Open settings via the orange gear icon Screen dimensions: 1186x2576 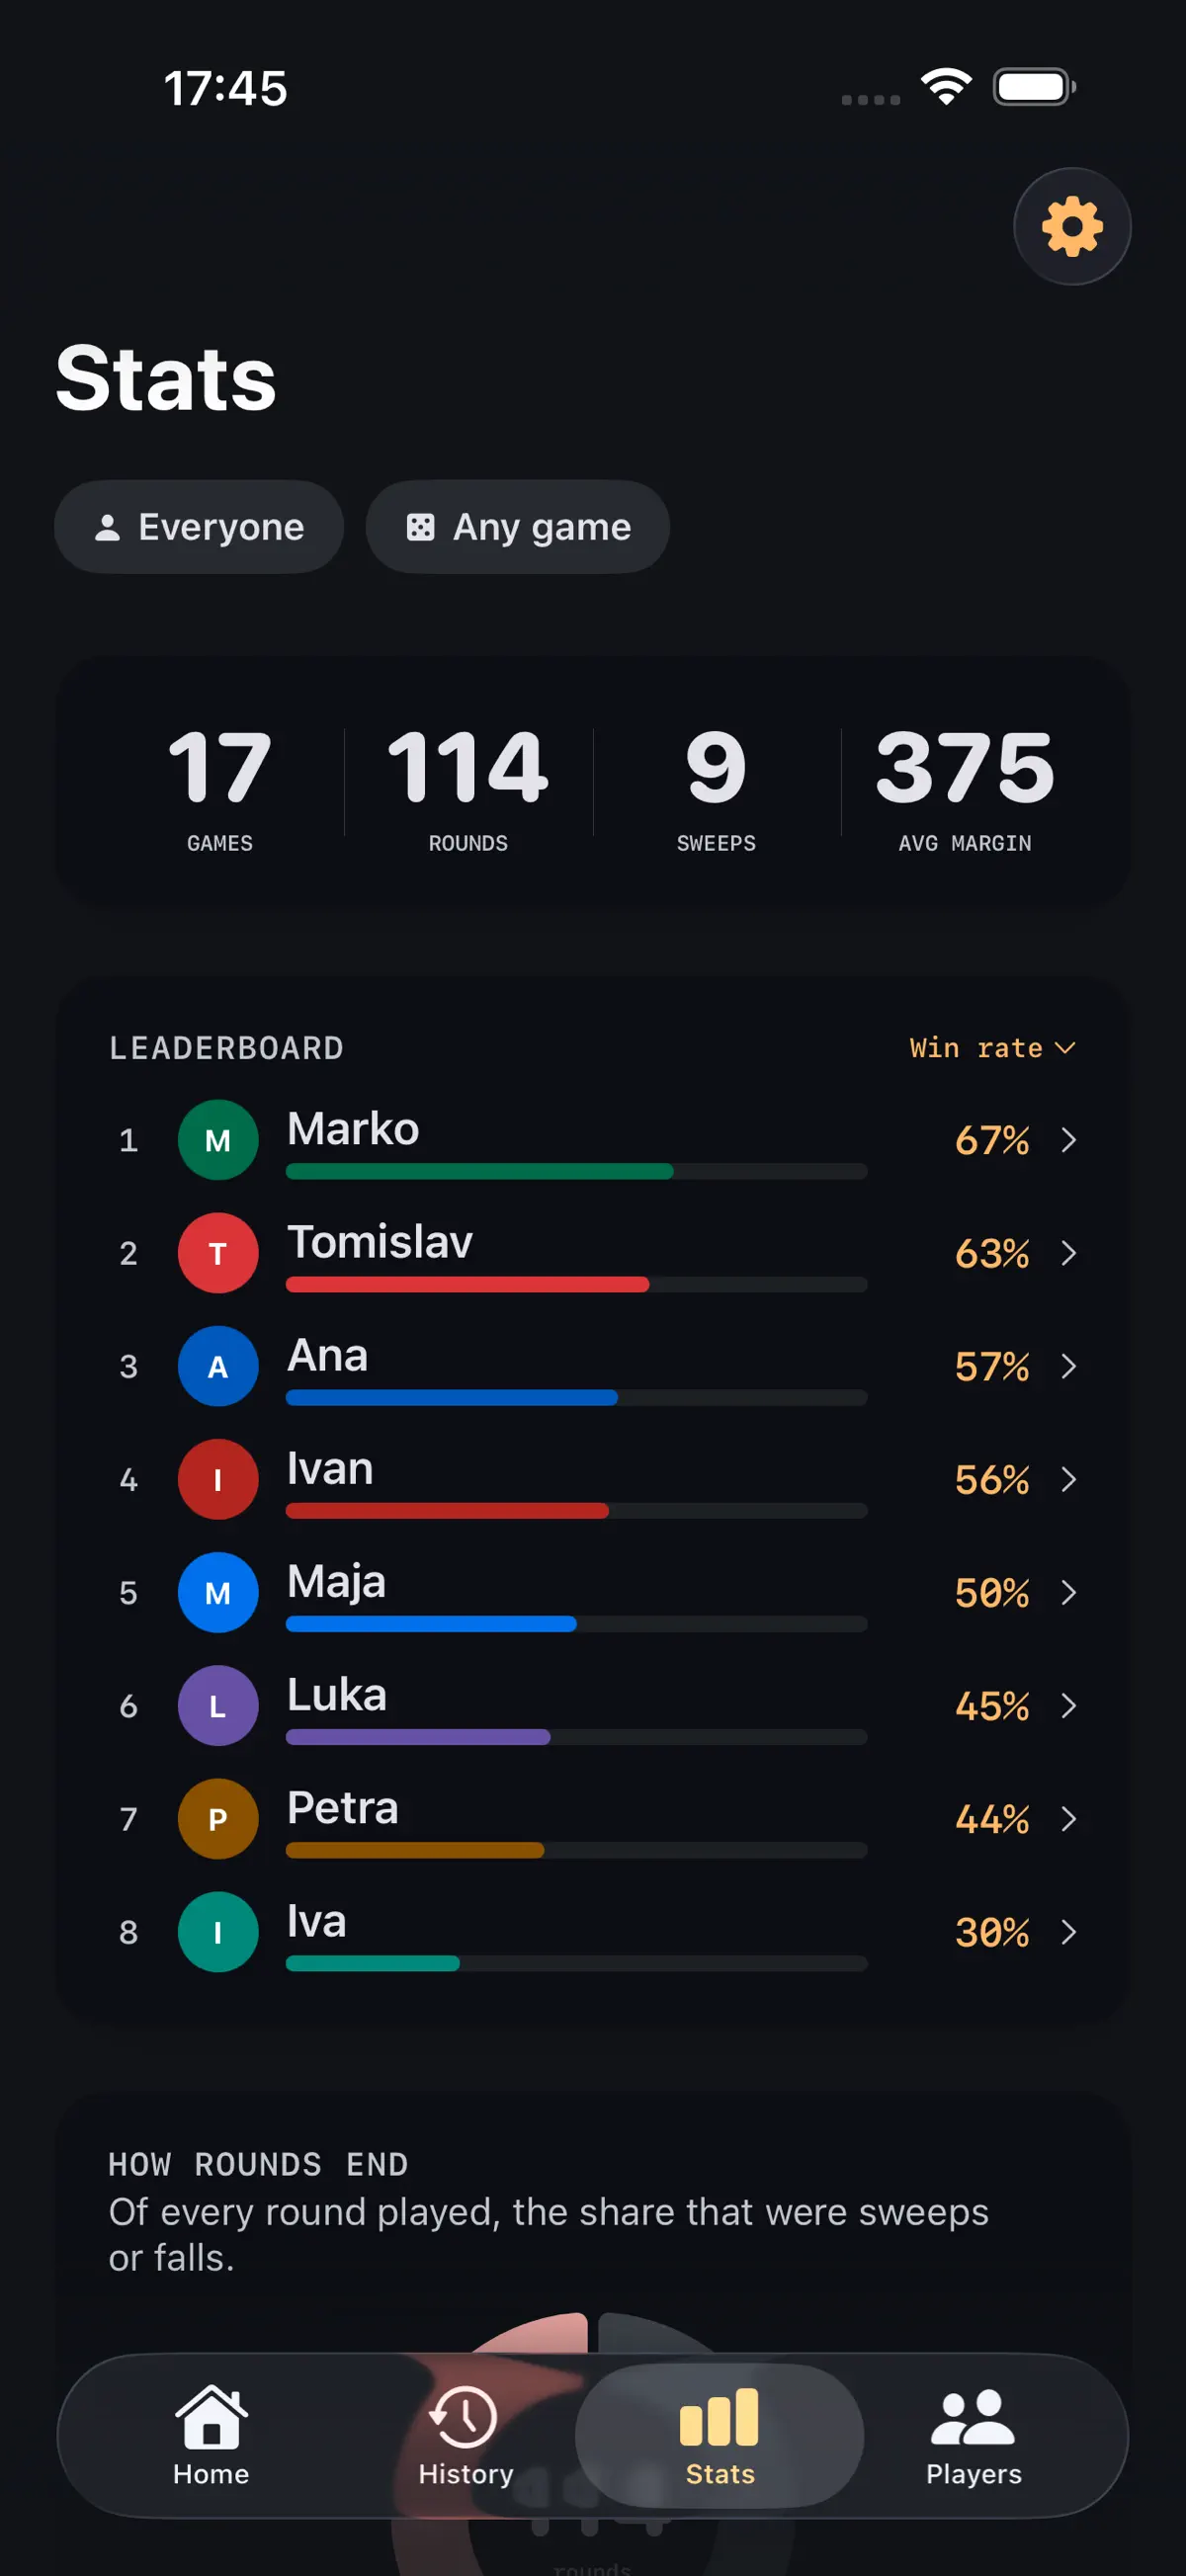point(1072,227)
